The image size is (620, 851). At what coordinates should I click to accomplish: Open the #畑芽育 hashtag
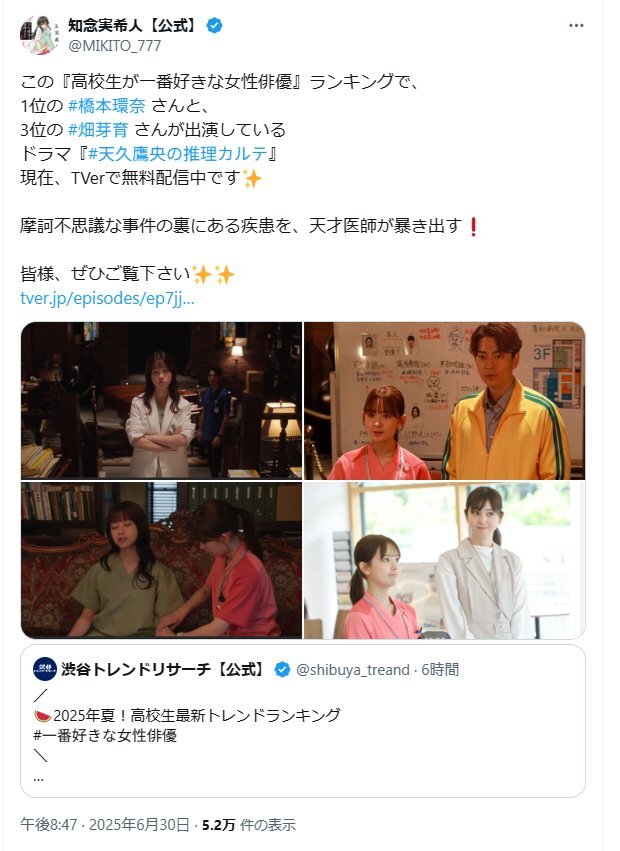(x=98, y=130)
